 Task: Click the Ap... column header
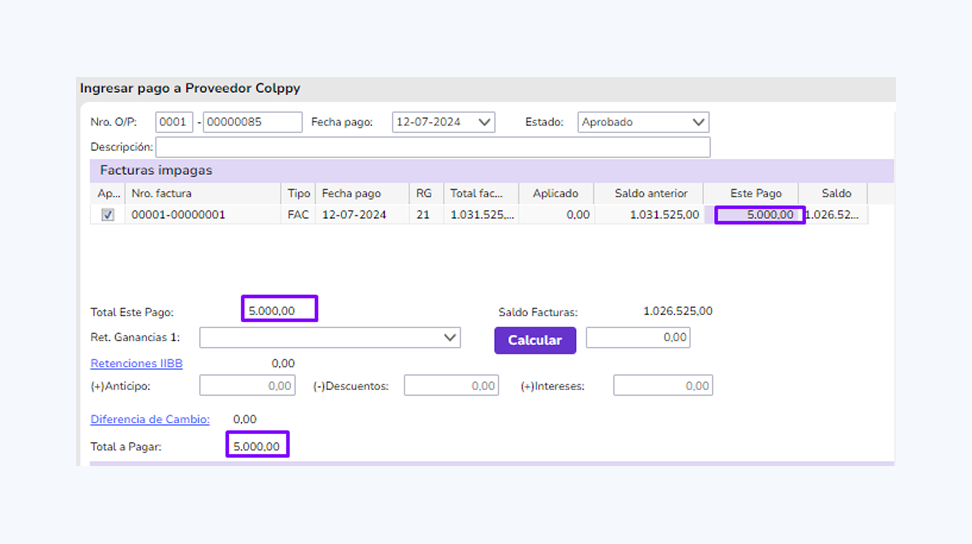point(108,193)
